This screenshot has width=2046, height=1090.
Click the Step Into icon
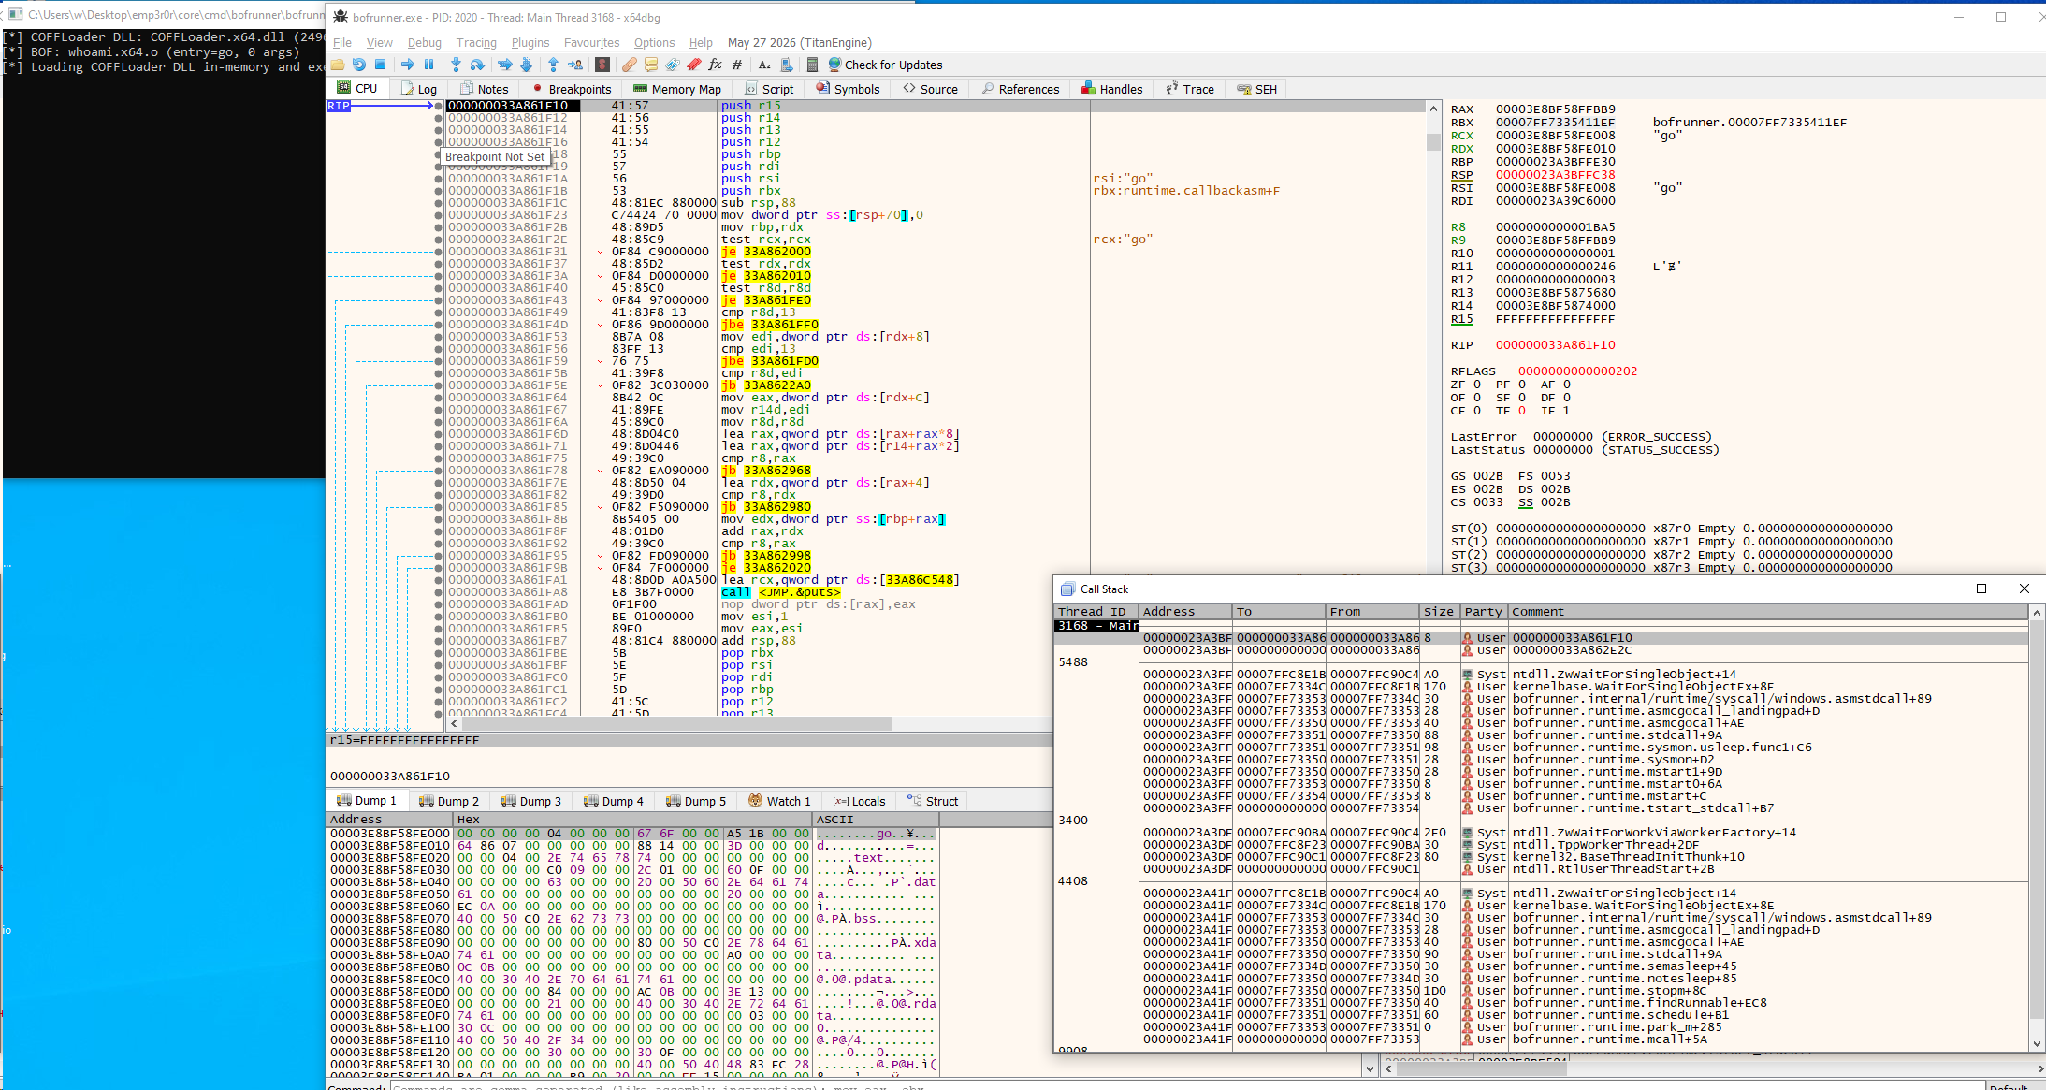pos(456,64)
